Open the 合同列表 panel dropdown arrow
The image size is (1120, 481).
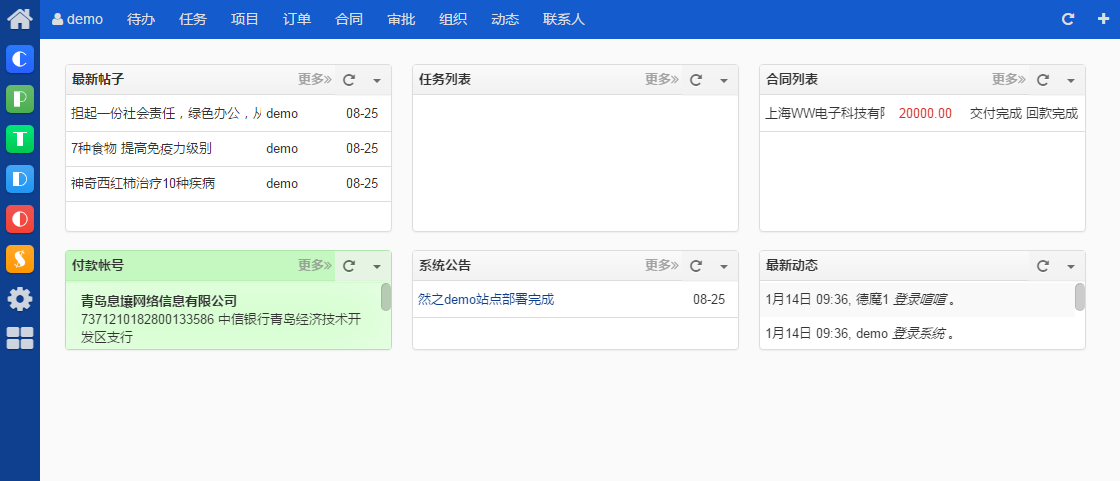1071,80
